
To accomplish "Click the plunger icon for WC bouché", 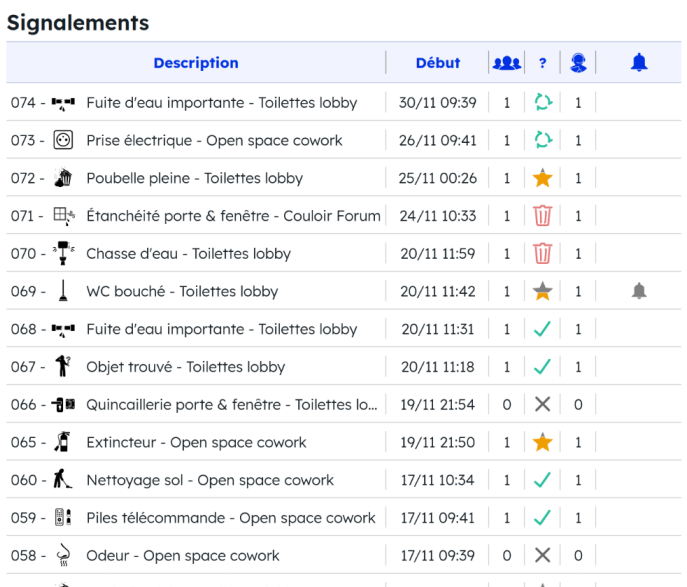I will point(63,292).
